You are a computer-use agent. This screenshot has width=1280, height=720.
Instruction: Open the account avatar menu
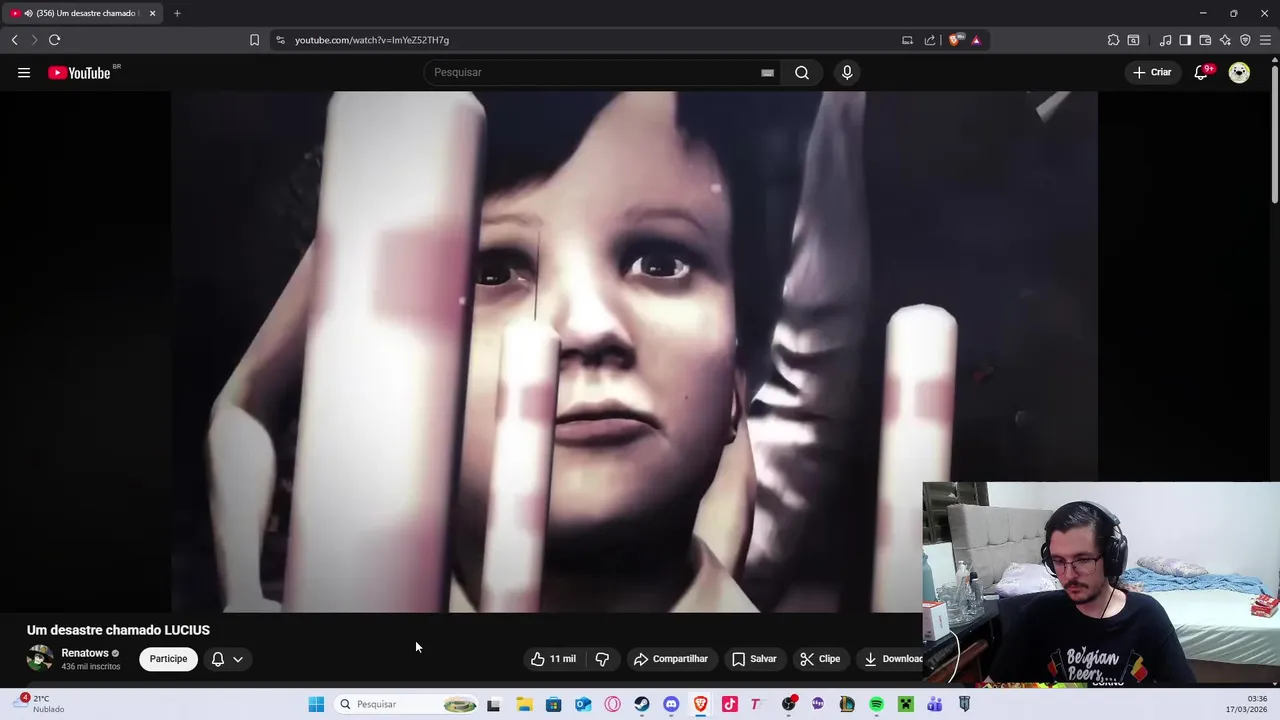tap(1239, 72)
